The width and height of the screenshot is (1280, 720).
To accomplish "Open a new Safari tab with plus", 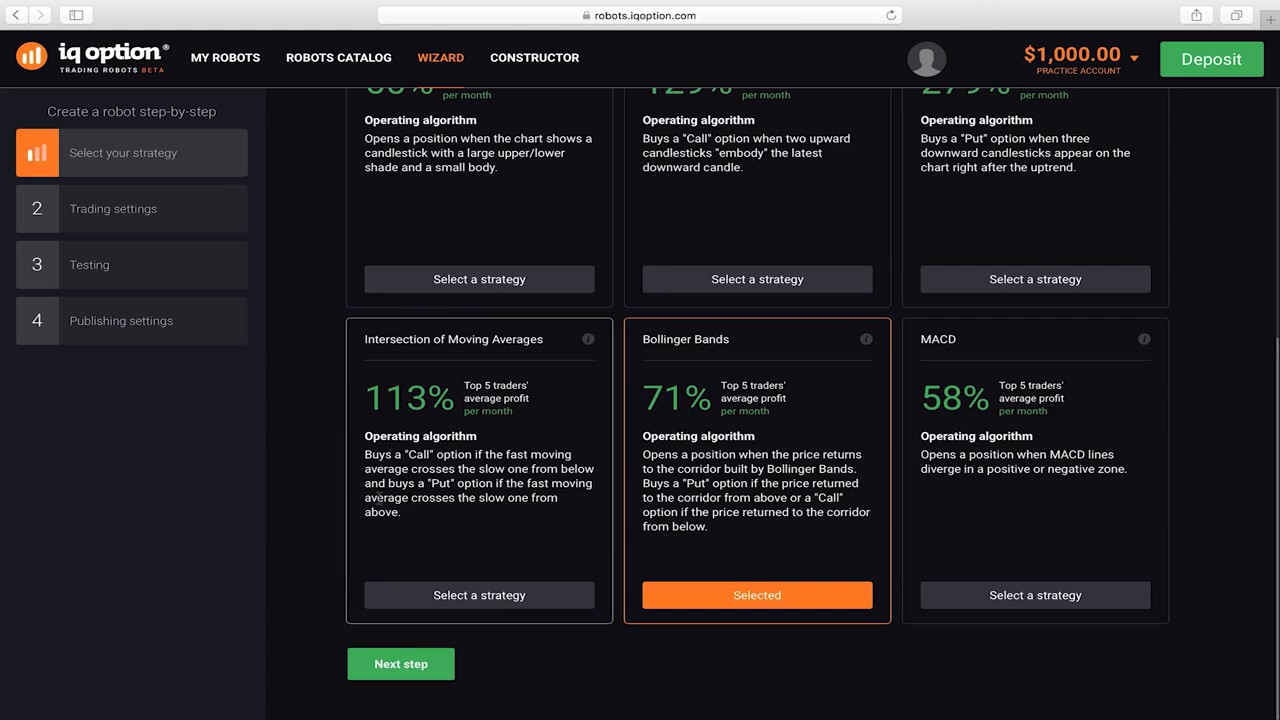I will click(1271, 19).
